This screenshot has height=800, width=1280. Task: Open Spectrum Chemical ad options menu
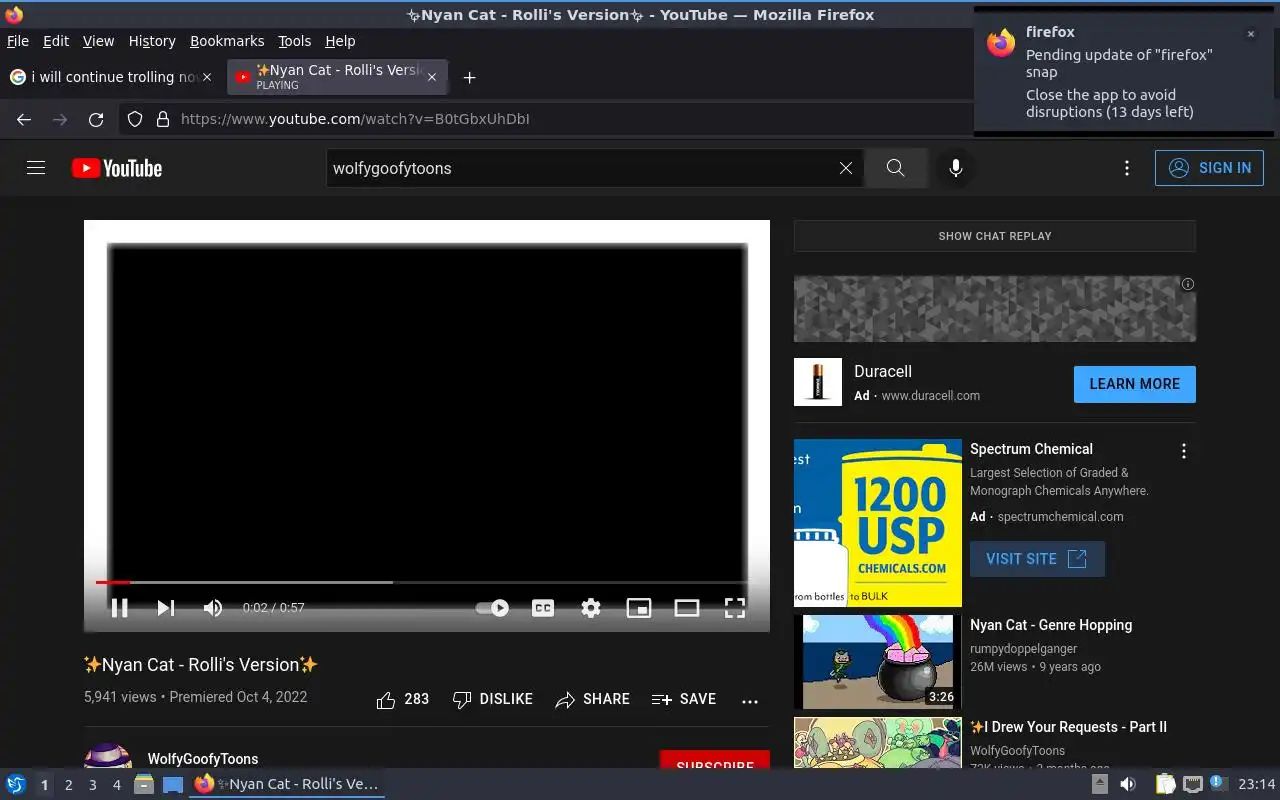[1184, 451]
